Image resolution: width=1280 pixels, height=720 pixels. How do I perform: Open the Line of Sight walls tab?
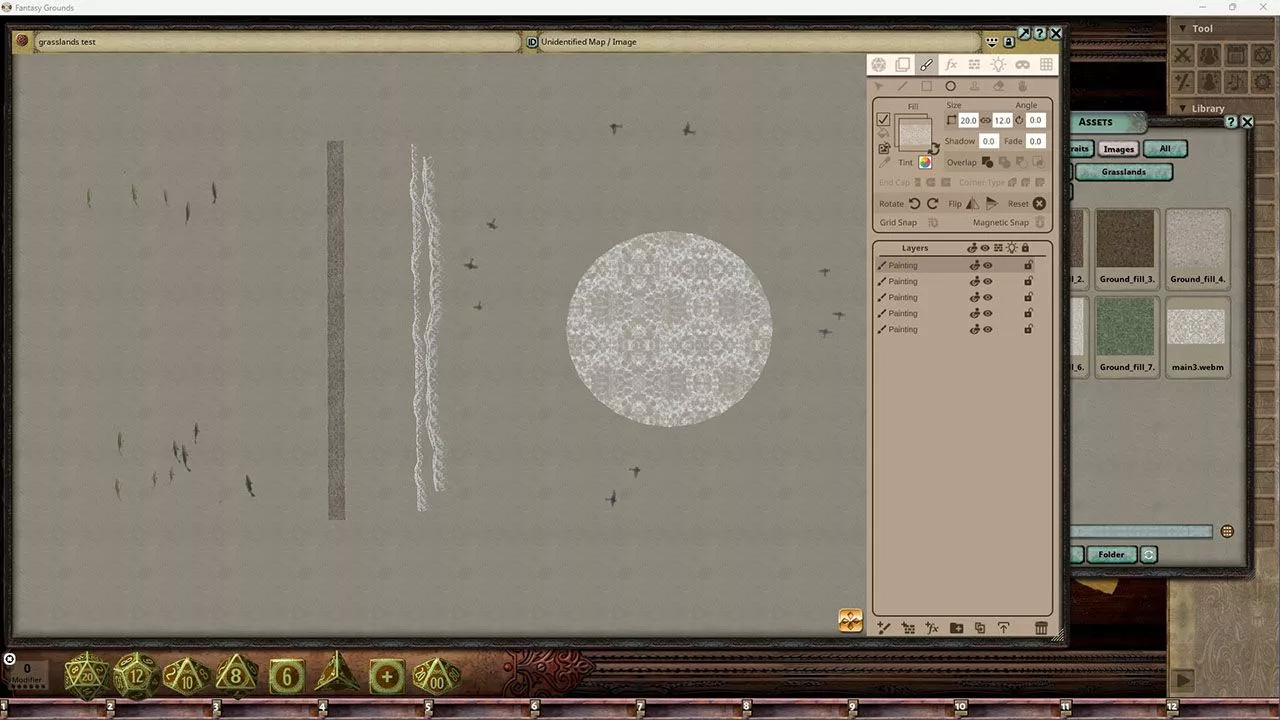click(974, 65)
